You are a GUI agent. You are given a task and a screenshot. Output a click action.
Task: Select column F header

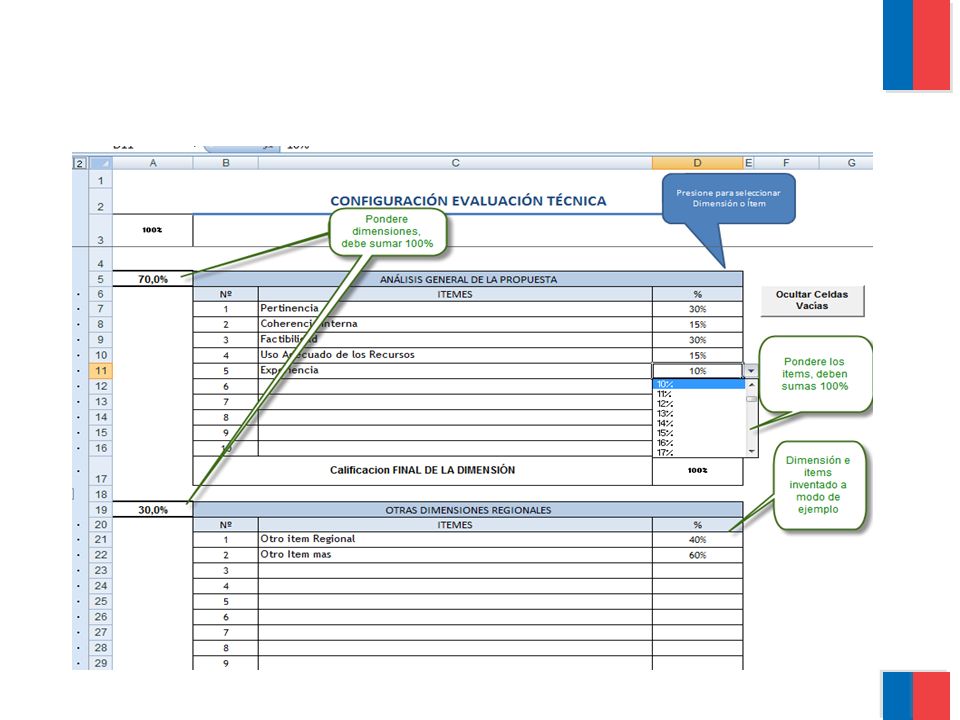click(x=786, y=163)
